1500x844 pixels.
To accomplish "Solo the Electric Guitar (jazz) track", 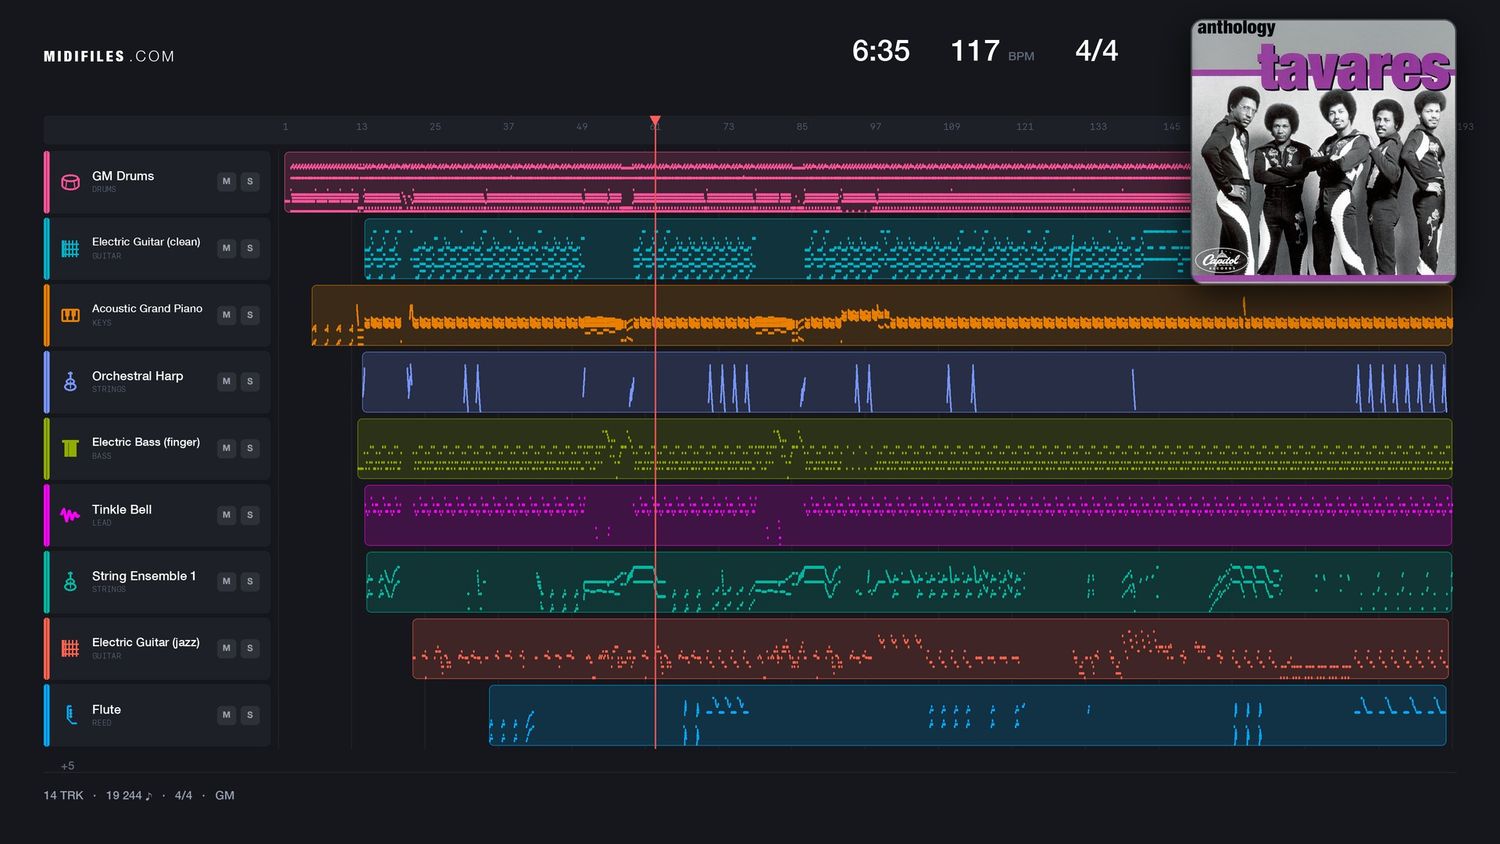I will point(250,648).
